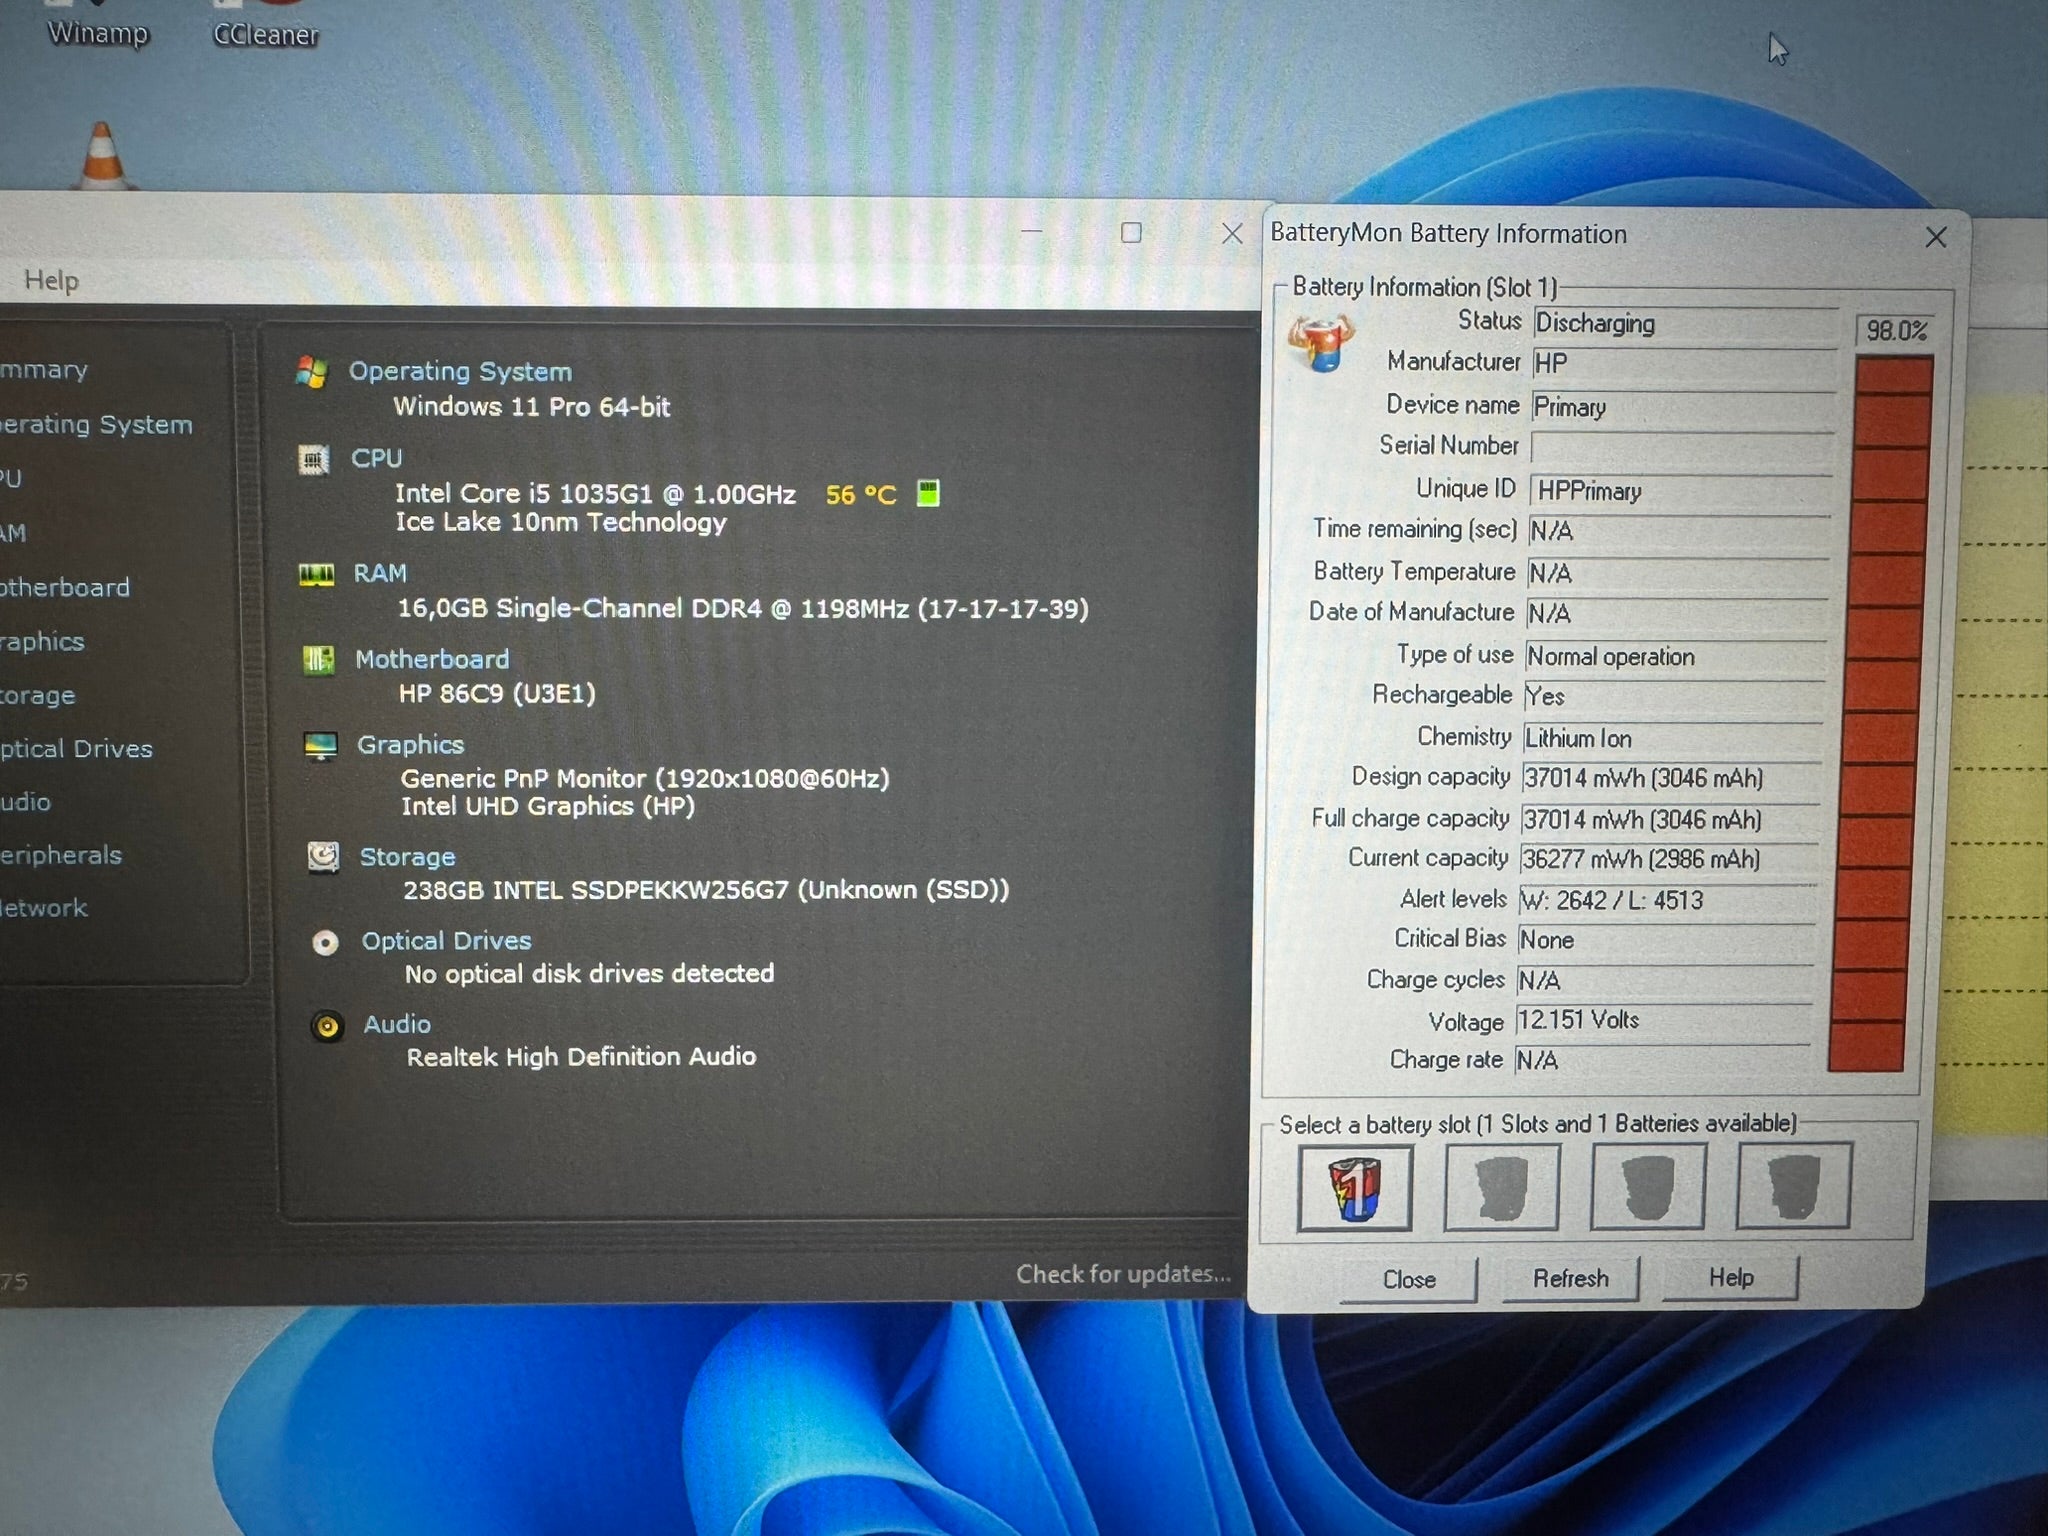Click the Windows 11 Pro 64-bit text
Screen dimensions: 2048x1536
[531, 407]
